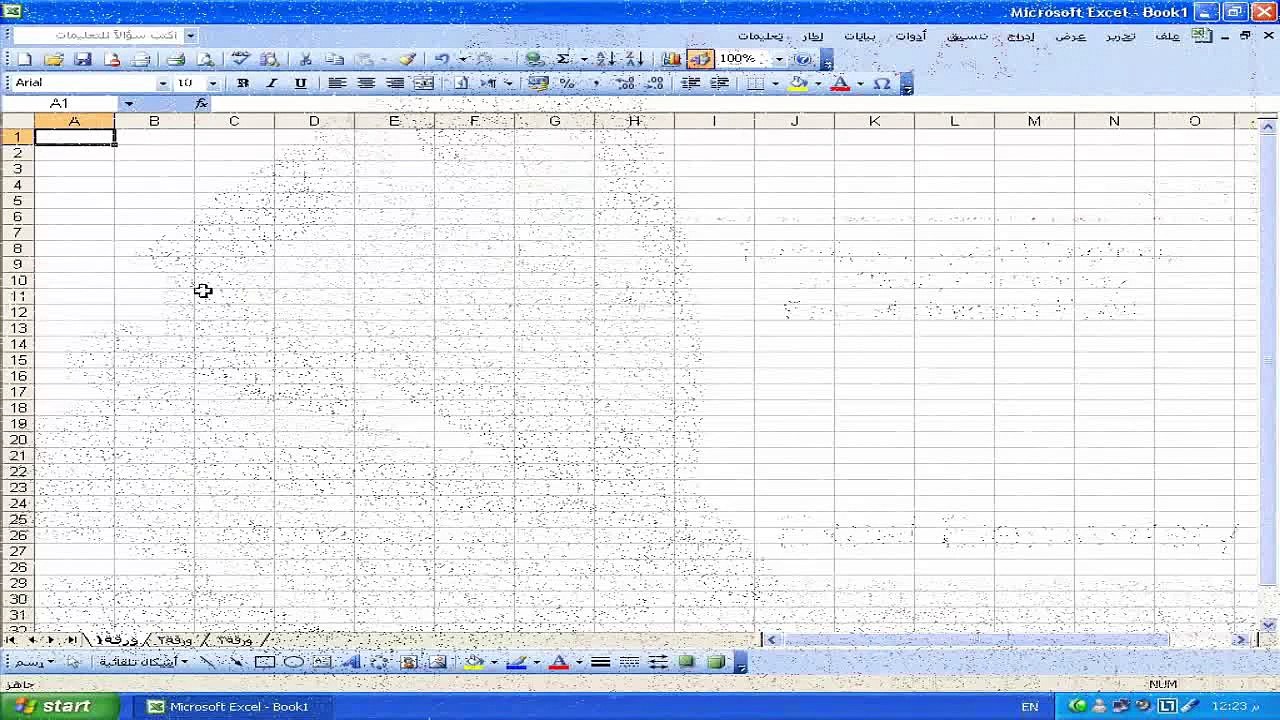Screen dimensions: 1280x720
Task: Sort descending with the Z-A icon
Action: [634, 60]
